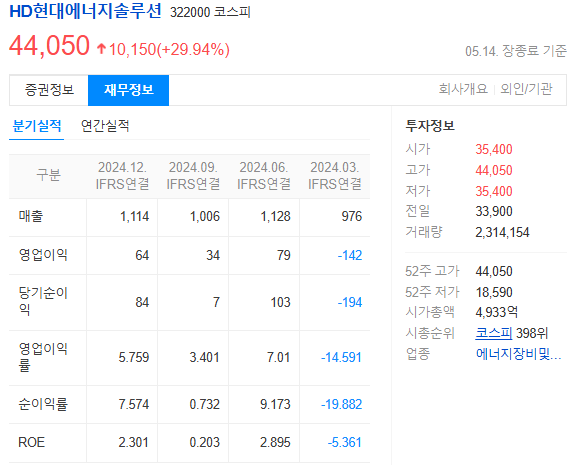This screenshot has height=465, width=569.
Task: Click the 2024.03. IFRS연결 column header
Action: coord(335,176)
